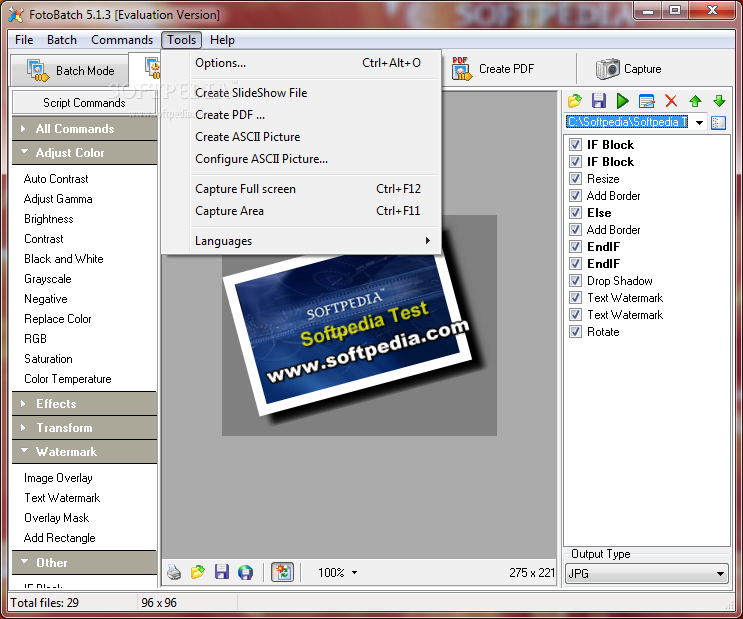Open the Commands menu
Screen dimensions: 743x619
pos(122,40)
